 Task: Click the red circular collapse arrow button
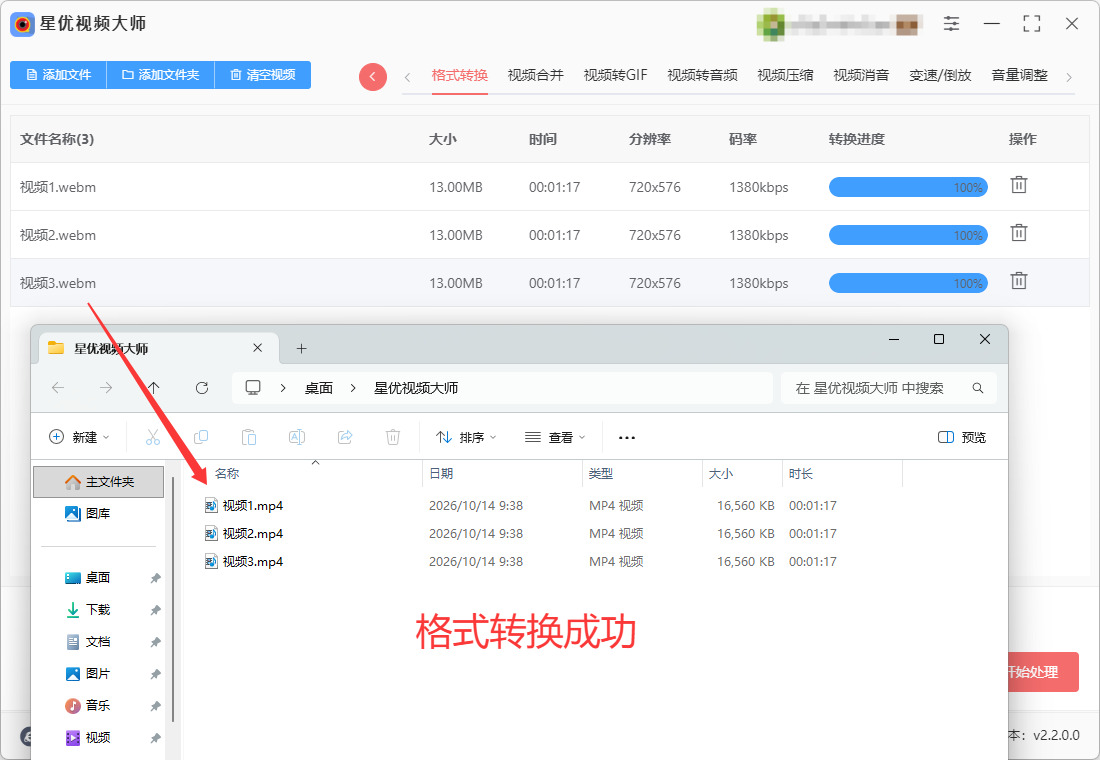coord(373,76)
